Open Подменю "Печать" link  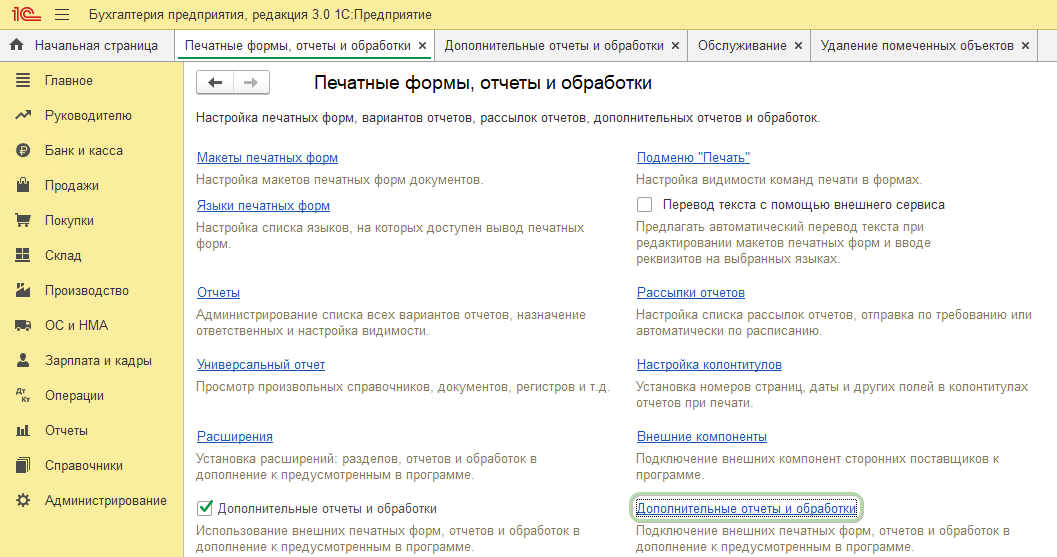click(693, 157)
